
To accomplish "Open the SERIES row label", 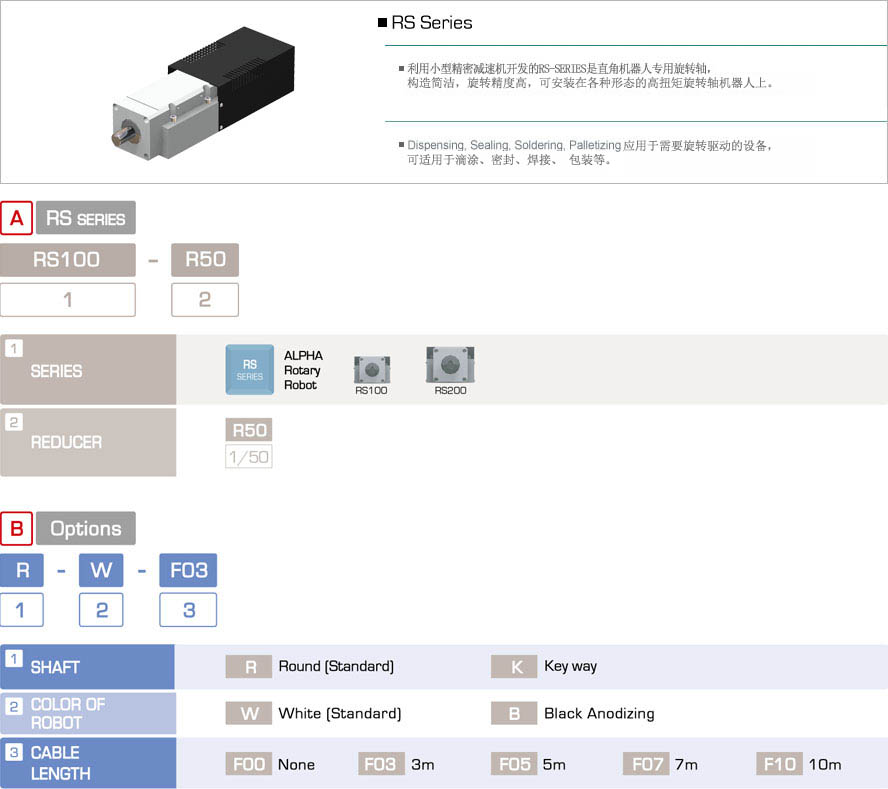I will pos(88,369).
